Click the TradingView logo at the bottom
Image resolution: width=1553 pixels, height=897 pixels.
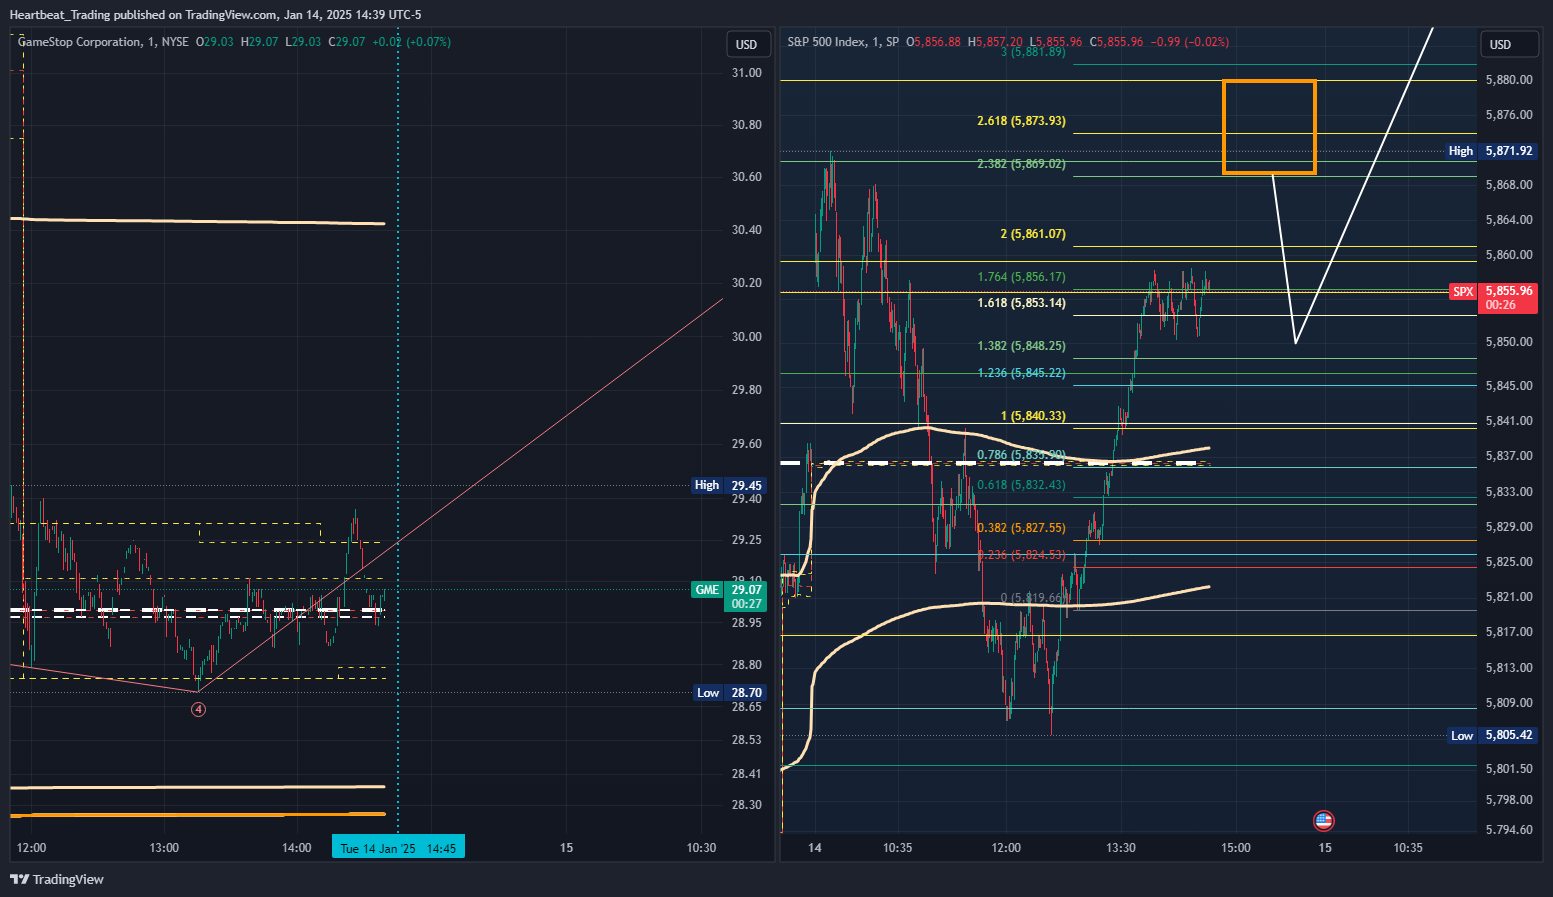pos(57,880)
